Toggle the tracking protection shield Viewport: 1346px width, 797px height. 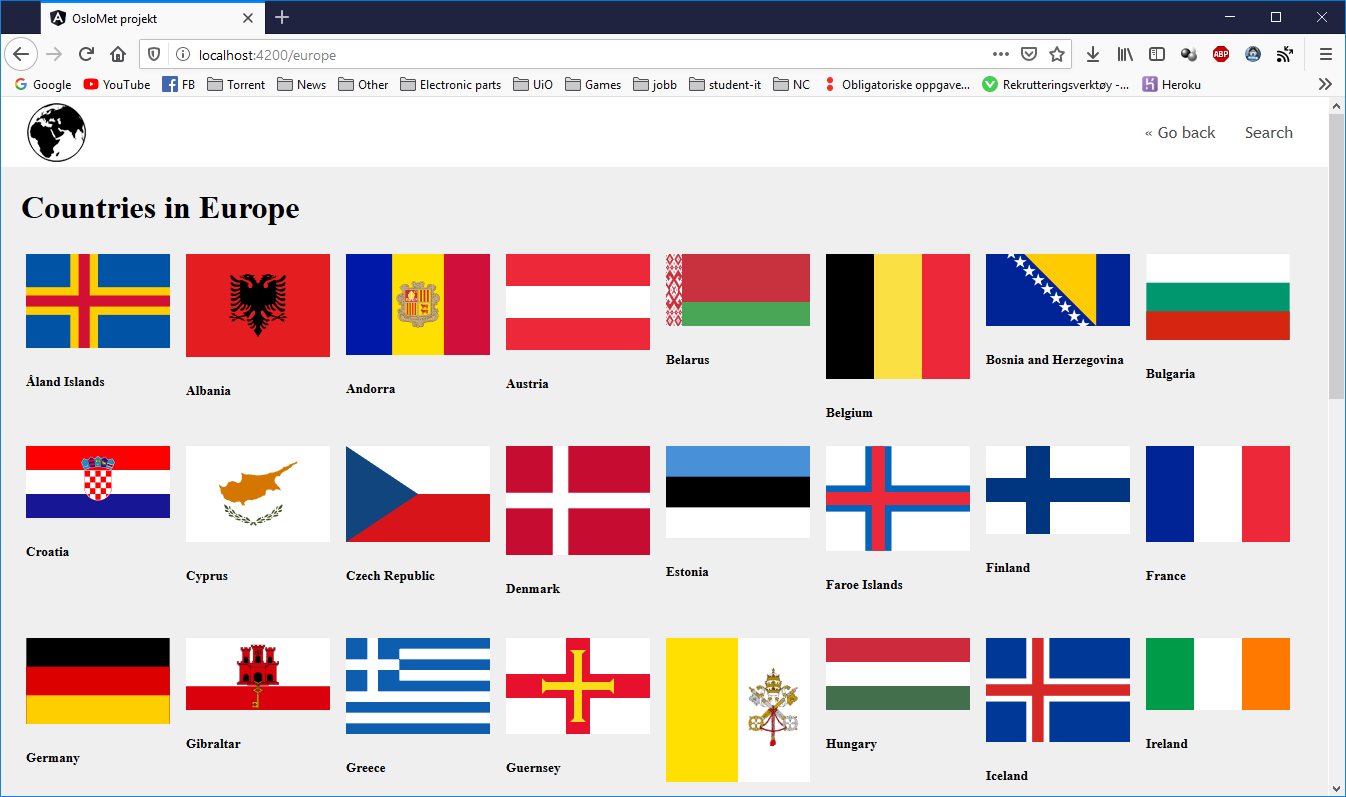coord(153,56)
